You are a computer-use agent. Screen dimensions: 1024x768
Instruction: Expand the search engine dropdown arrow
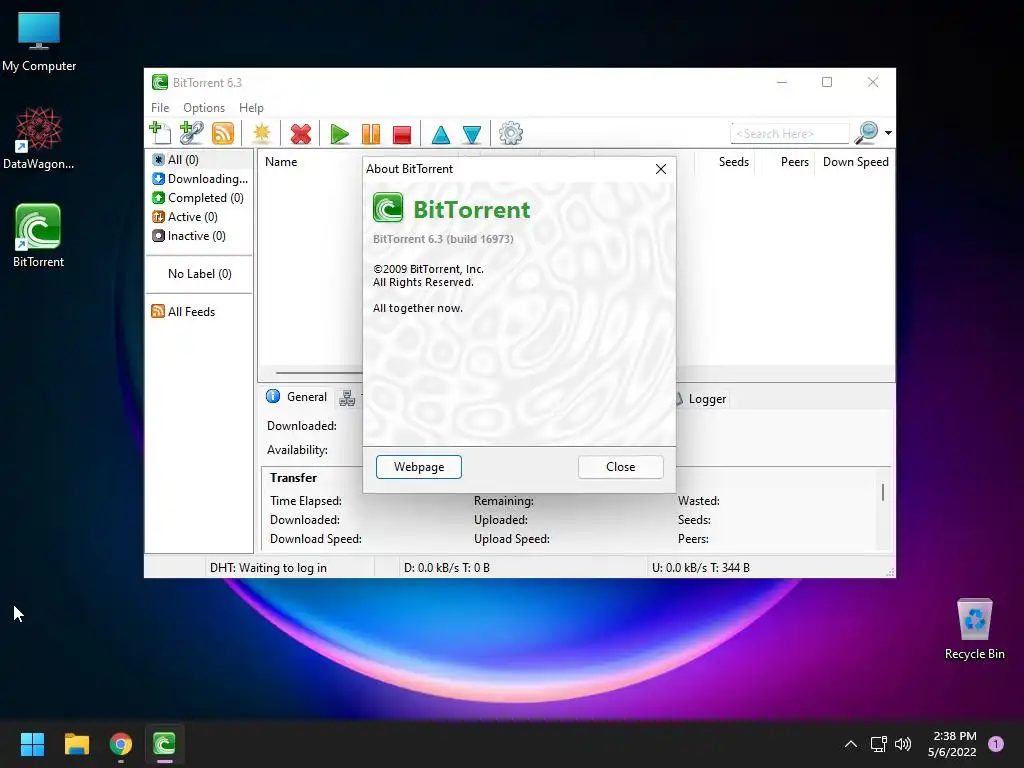pos(888,133)
